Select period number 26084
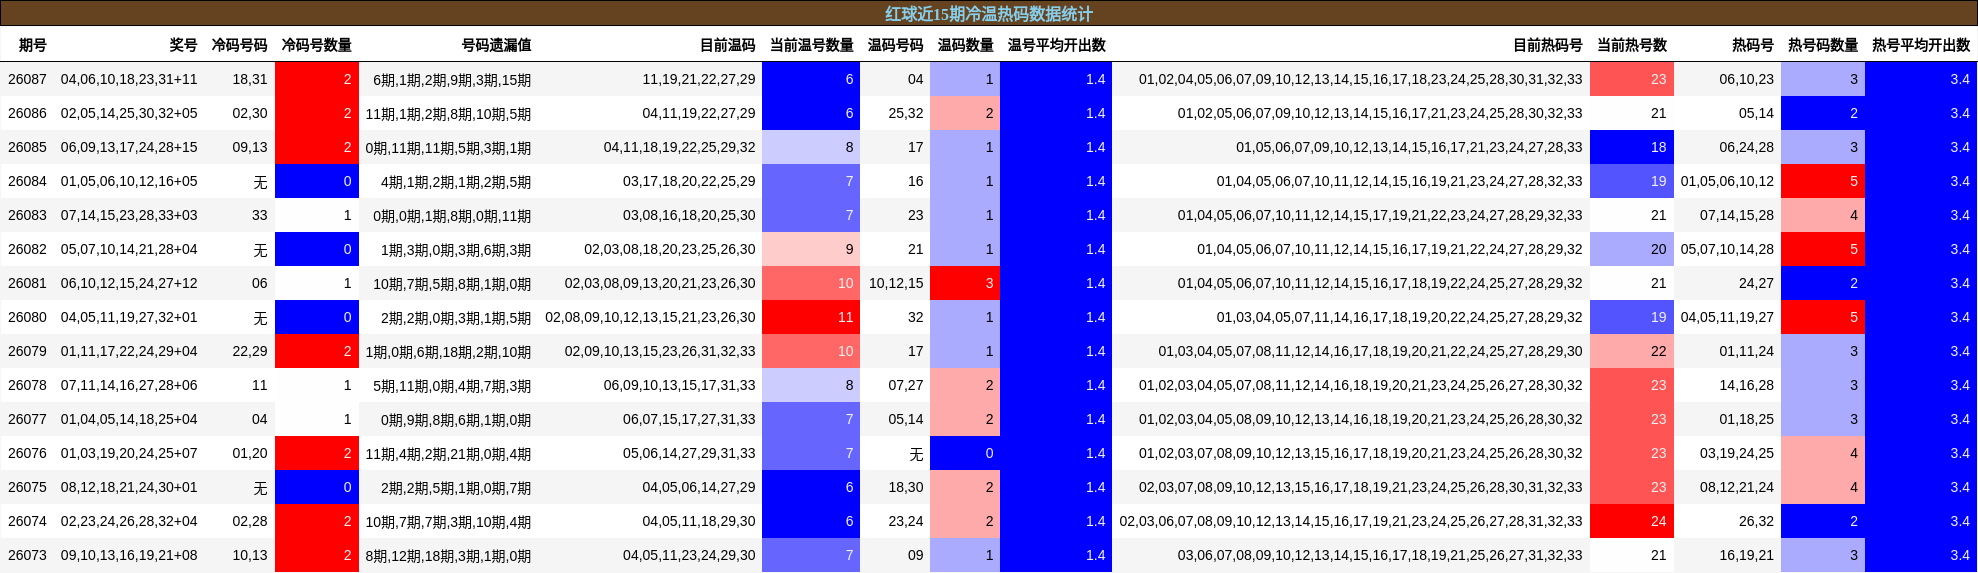The image size is (1978, 573). pos(27,181)
